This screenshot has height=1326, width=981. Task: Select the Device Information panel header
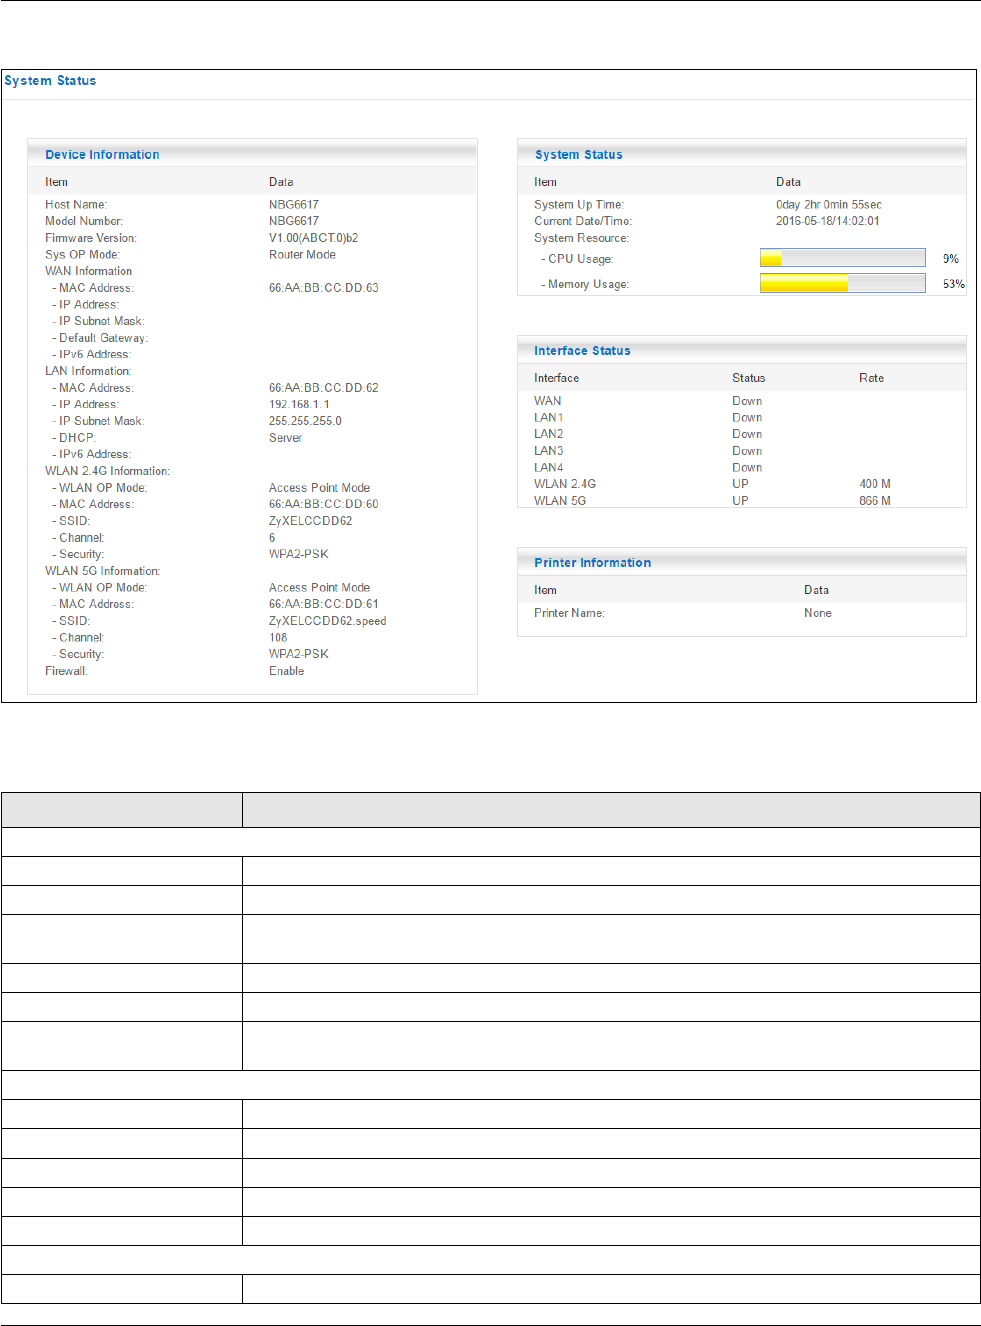(x=252, y=154)
